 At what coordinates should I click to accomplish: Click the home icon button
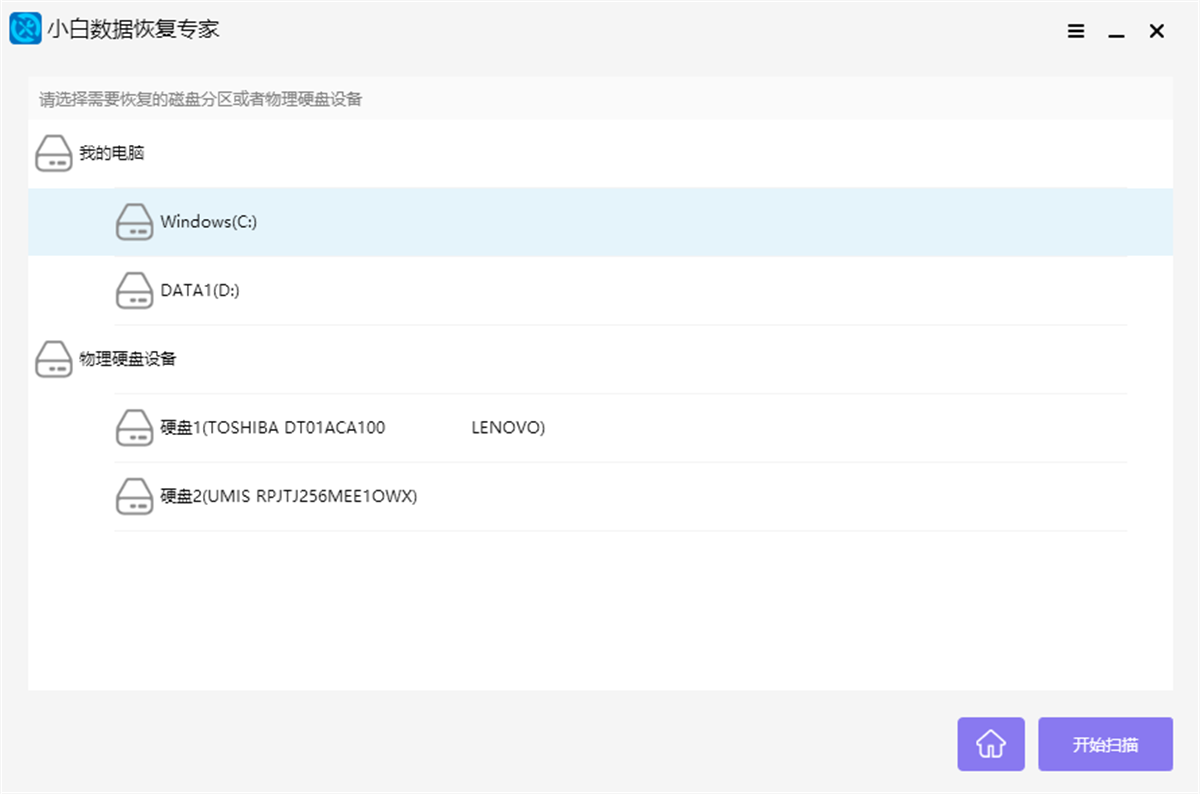click(x=991, y=744)
